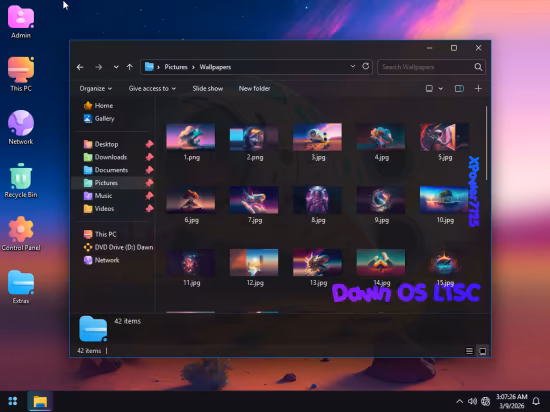
Task: Open Give access to menu
Action: pyautogui.click(x=152, y=88)
